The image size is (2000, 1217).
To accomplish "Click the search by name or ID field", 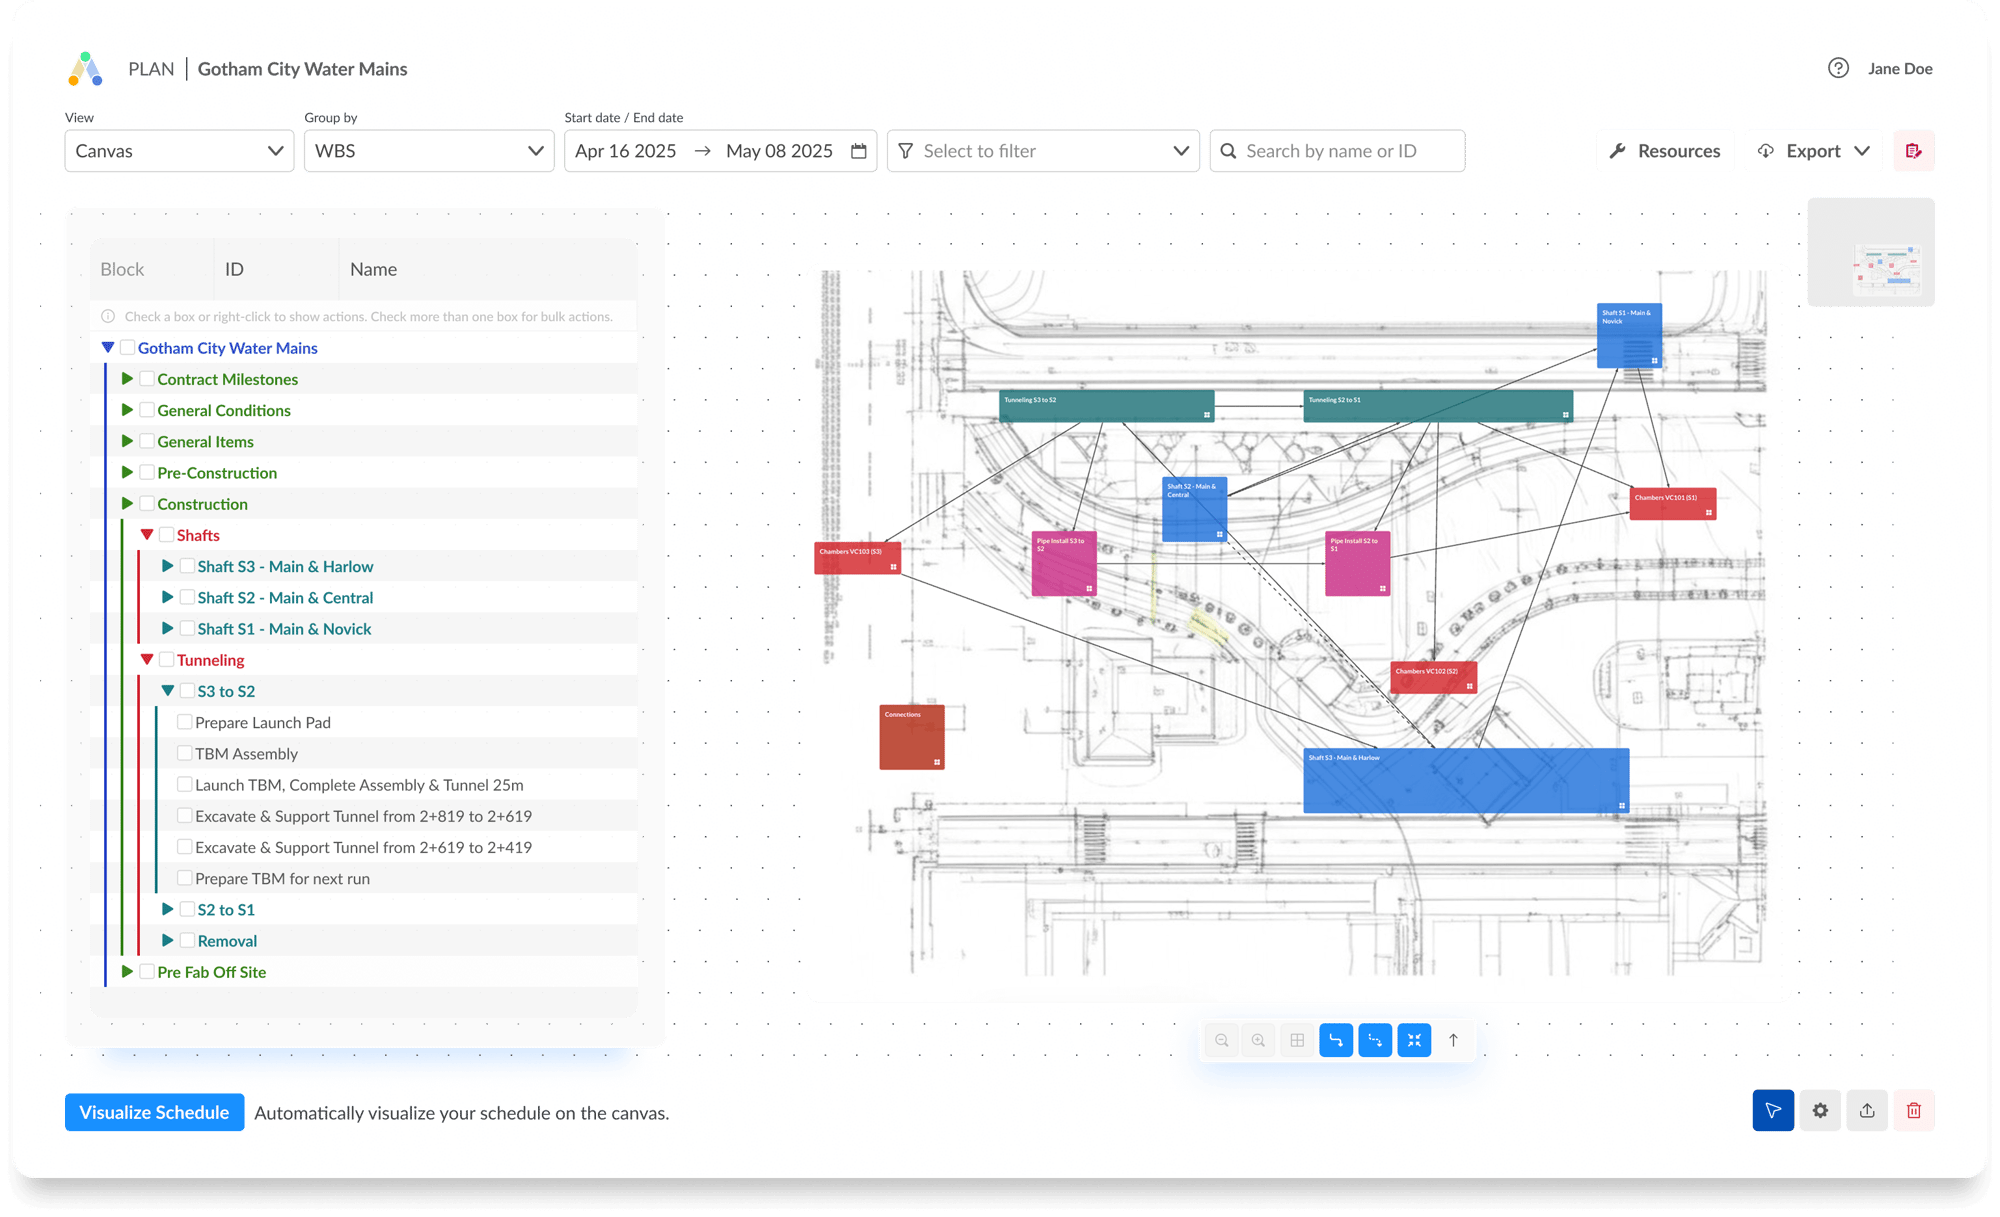I will click(x=1336, y=150).
